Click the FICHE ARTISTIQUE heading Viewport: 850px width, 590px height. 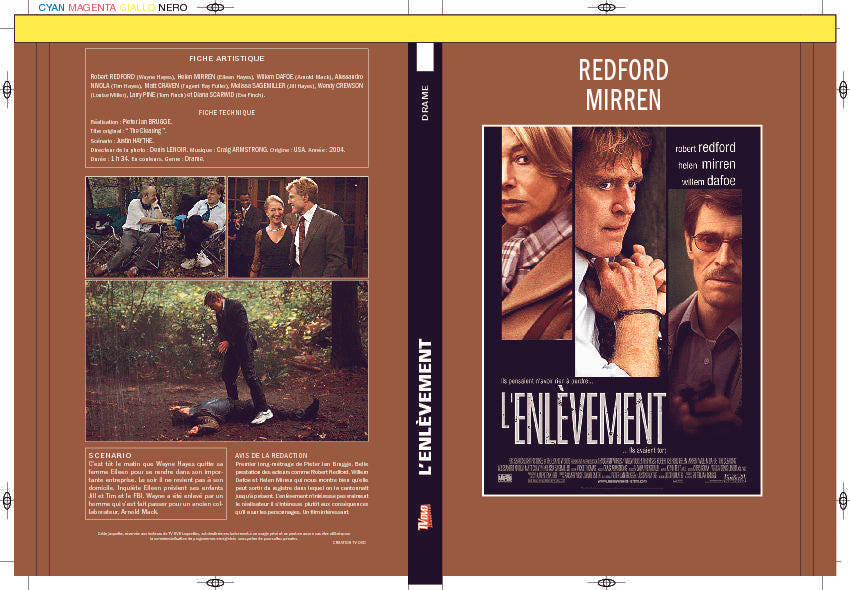(x=227, y=58)
